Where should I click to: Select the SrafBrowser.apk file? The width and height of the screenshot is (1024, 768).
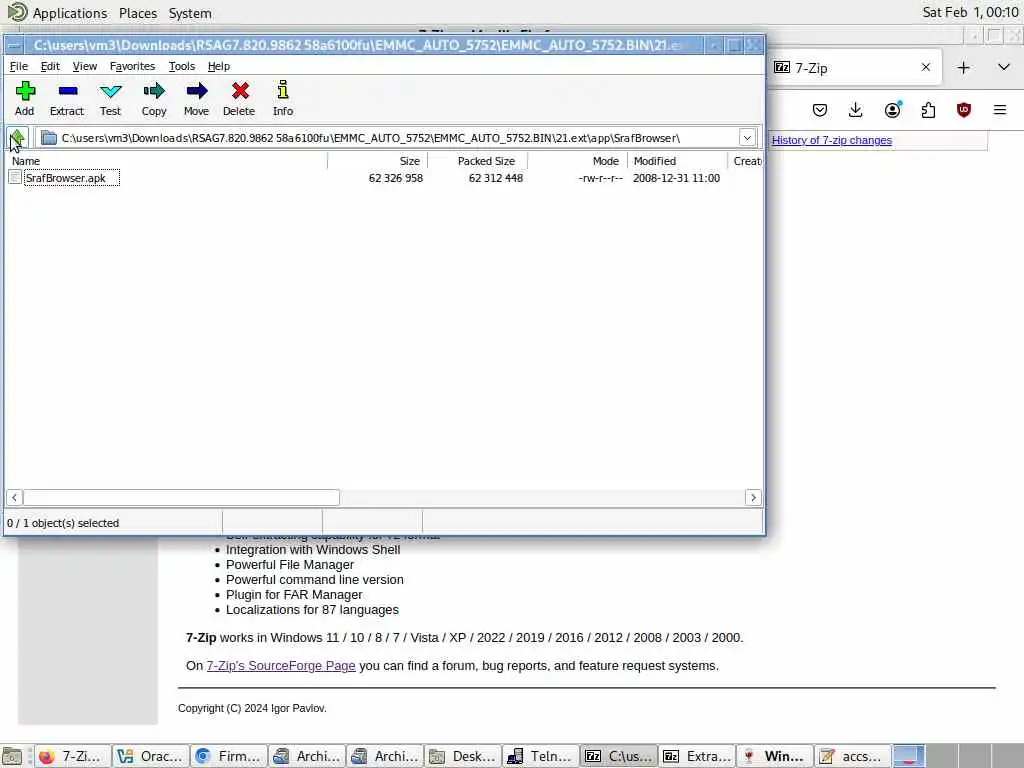click(65, 178)
